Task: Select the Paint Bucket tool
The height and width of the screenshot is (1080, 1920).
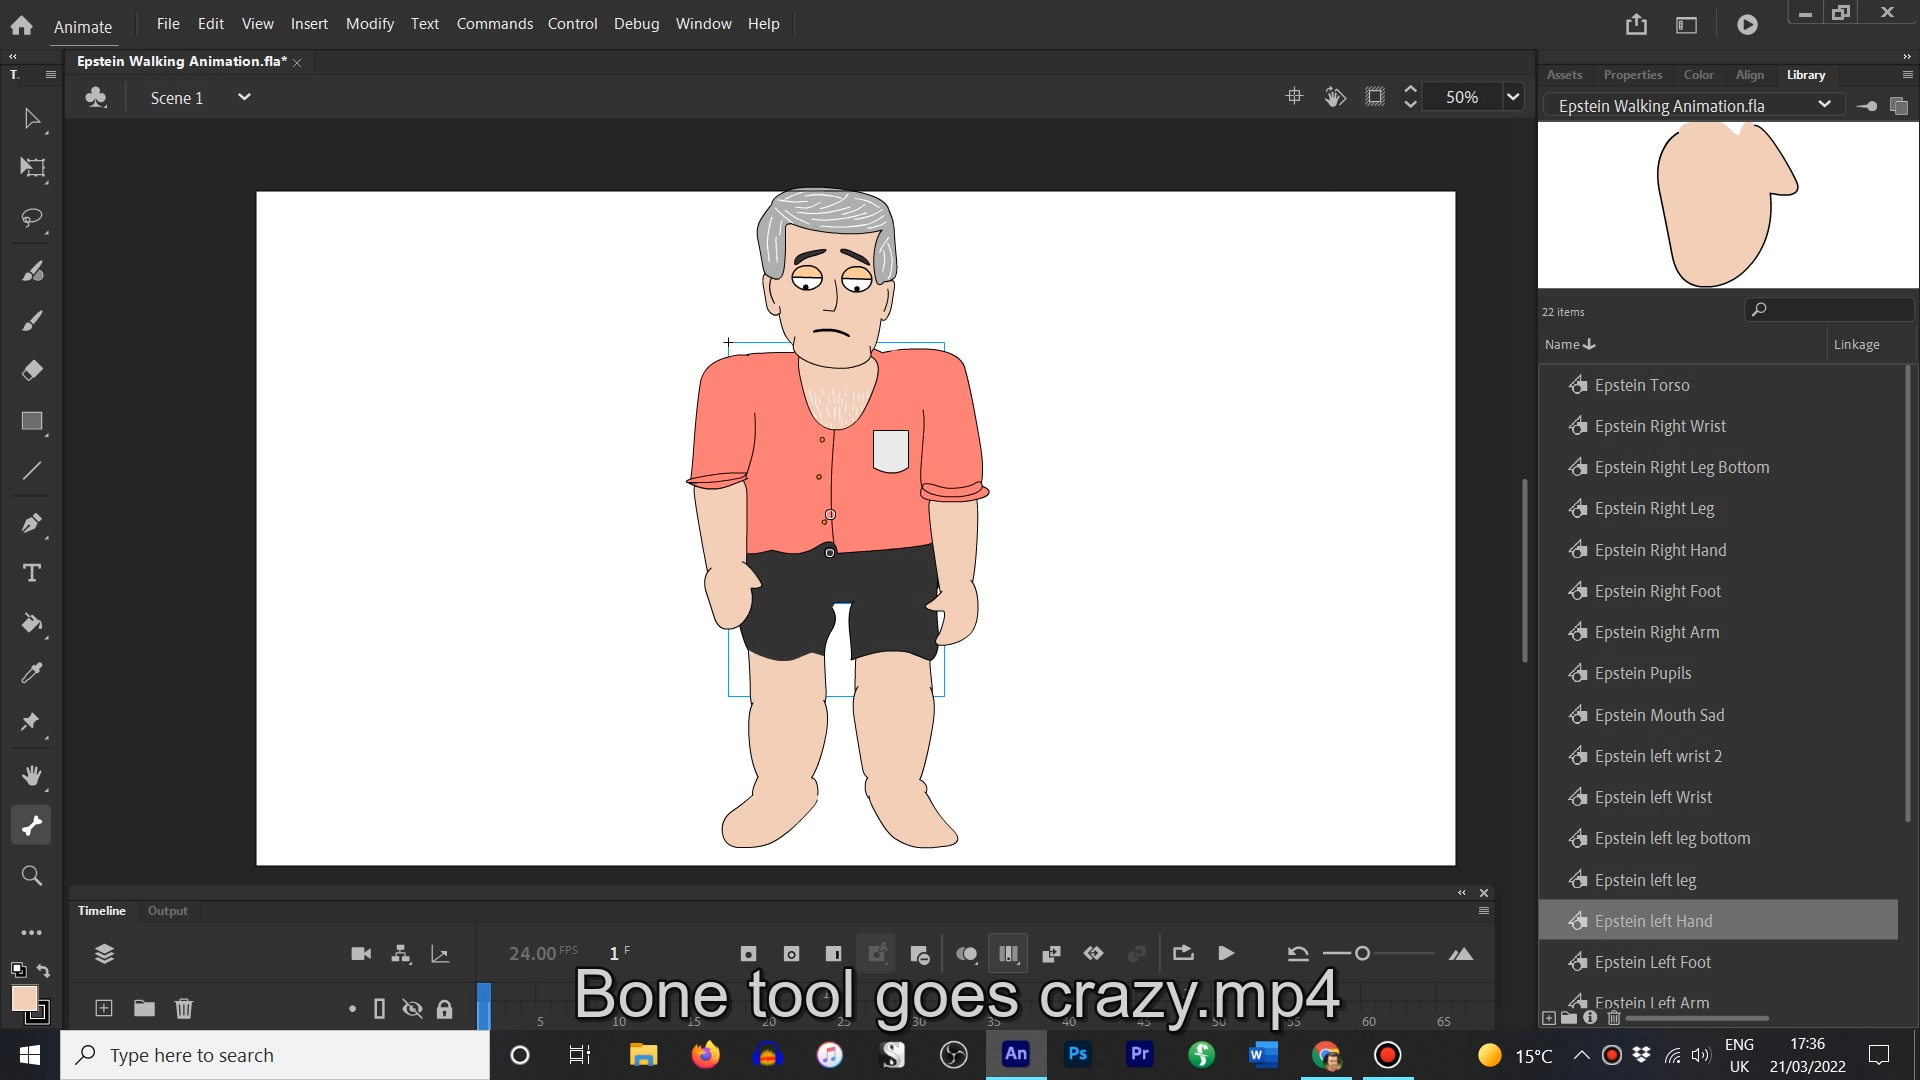Action: click(31, 624)
